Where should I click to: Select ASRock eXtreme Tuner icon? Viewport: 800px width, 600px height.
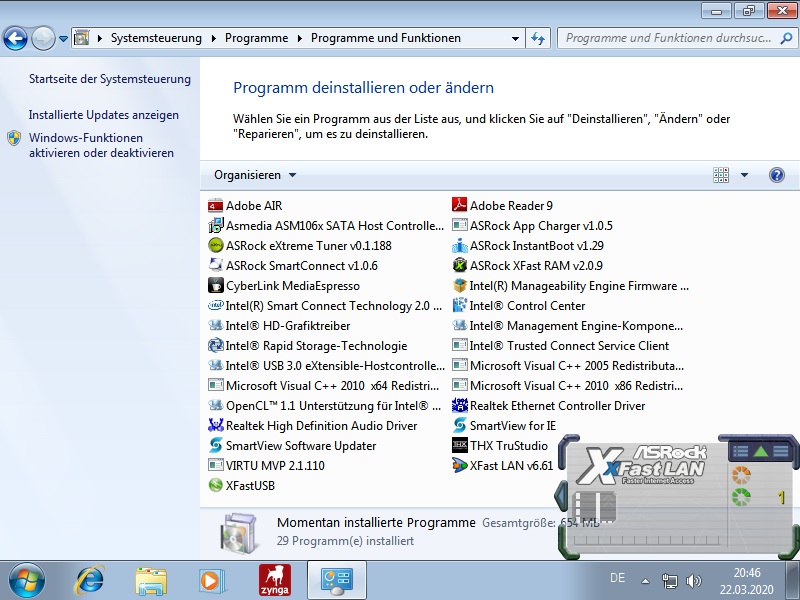(x=215, y=245)
